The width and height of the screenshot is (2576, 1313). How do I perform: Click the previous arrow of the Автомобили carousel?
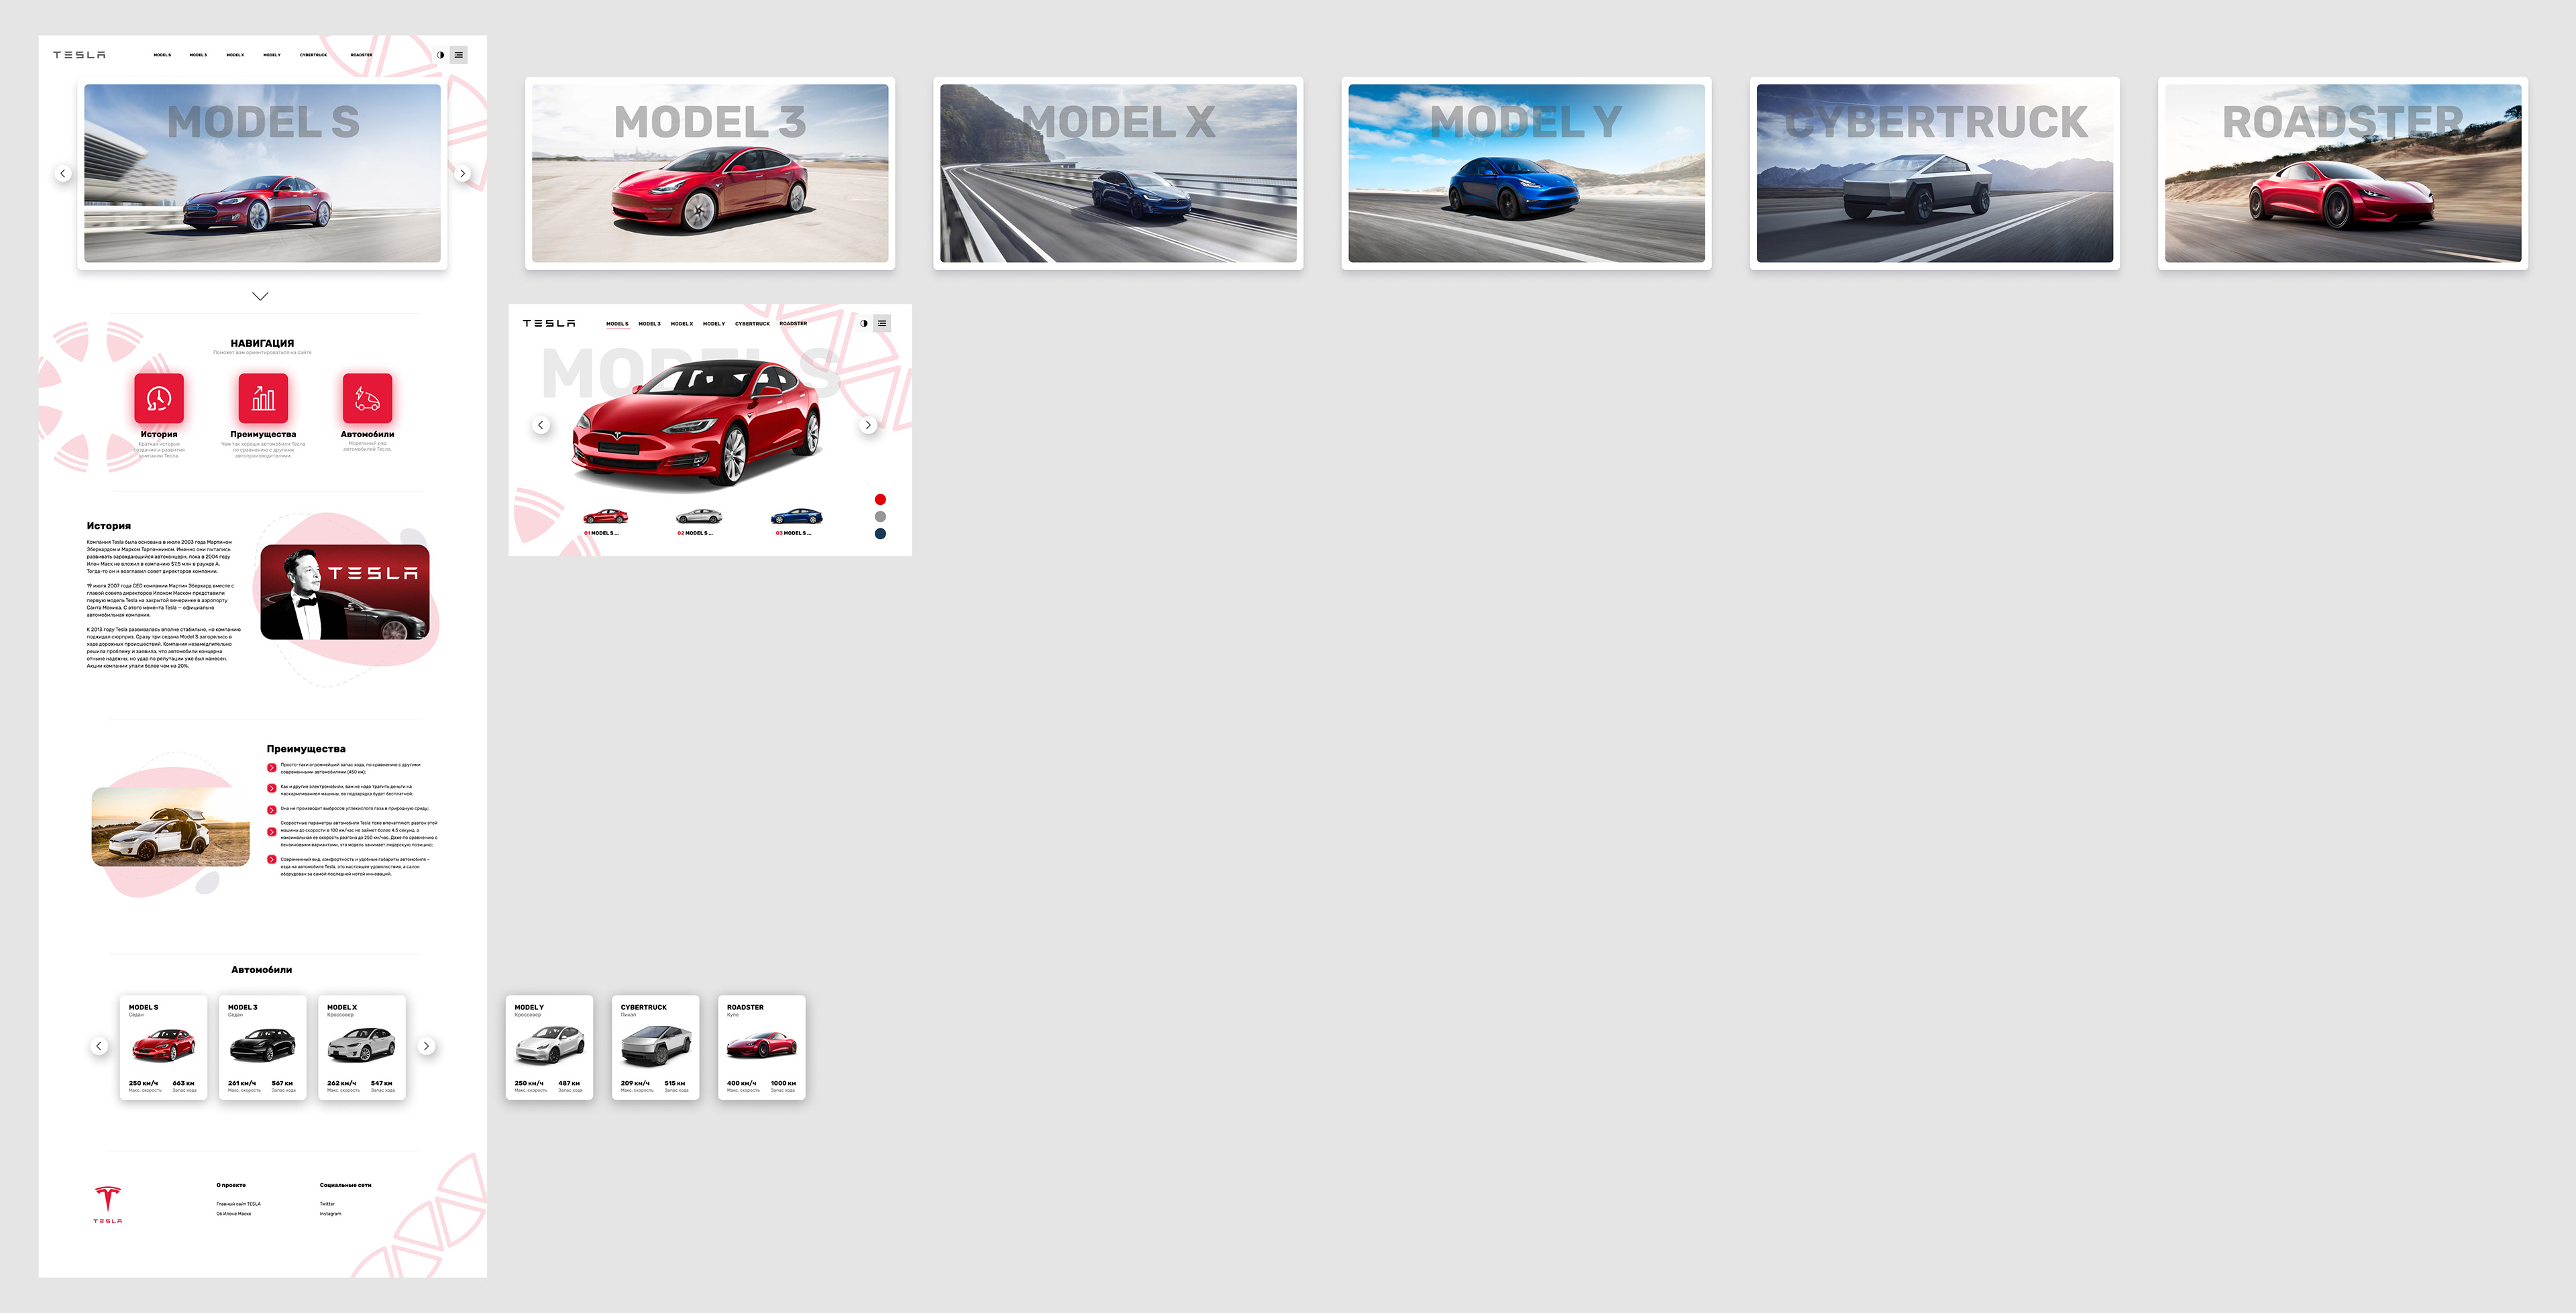click(x=99, y=1046)
